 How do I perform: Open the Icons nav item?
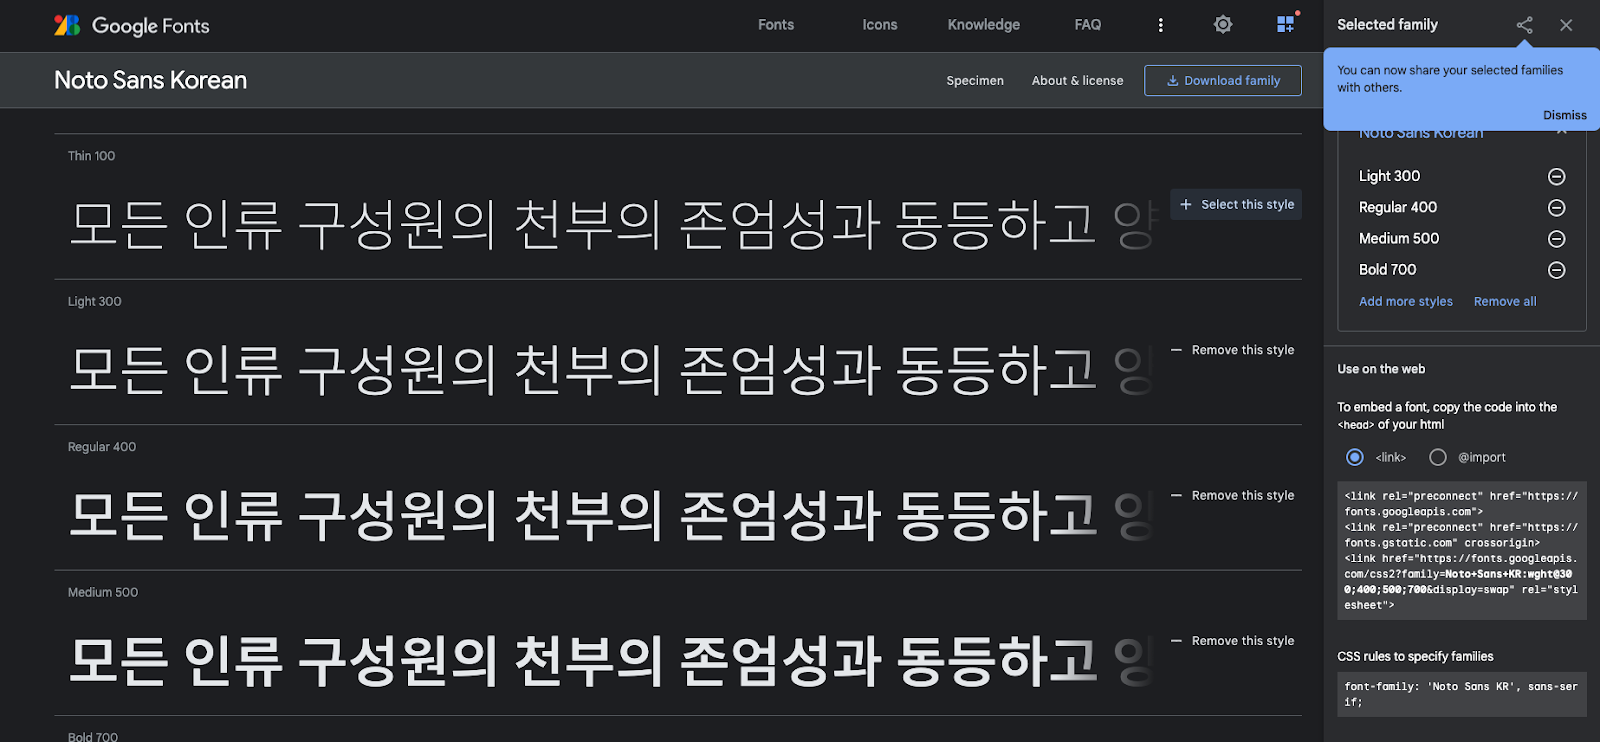[x=880, y=25]
